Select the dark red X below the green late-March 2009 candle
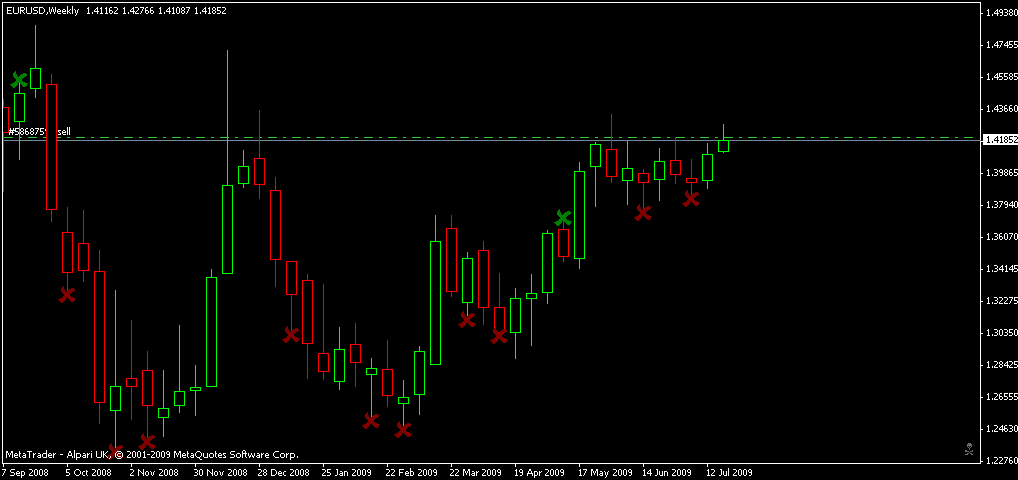The height and width of the screenshot is (480, 1018). (x=467, y=320)
